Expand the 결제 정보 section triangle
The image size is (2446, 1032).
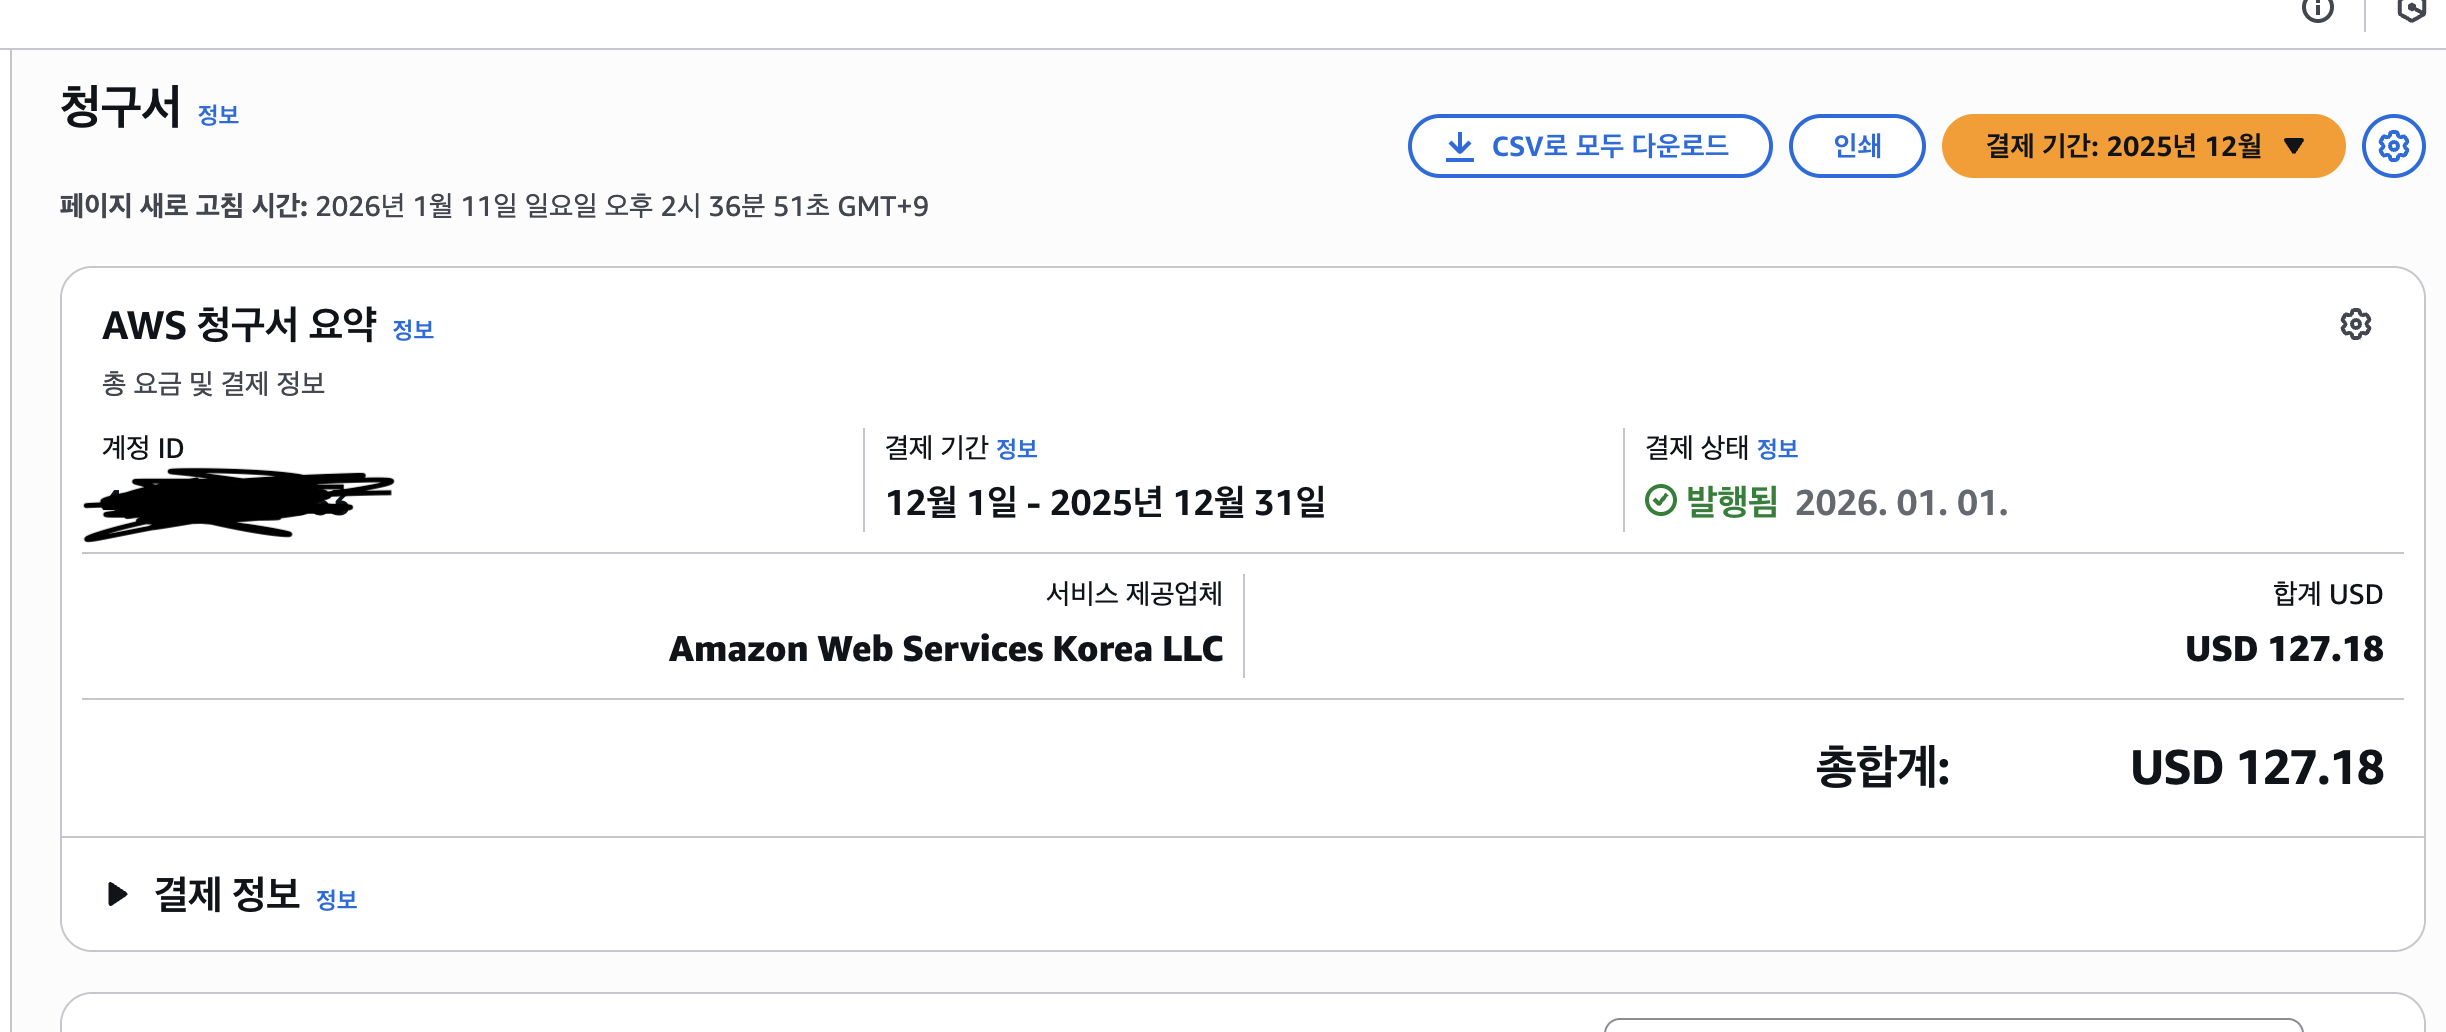[117, 893]
